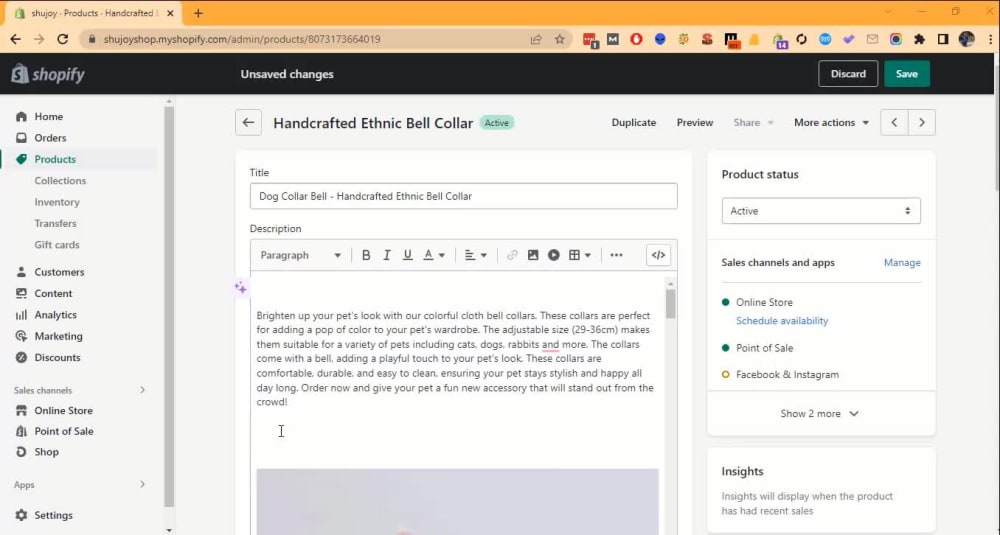Click the Preview button
The width and height of the screenshot is (1000, 535).
(x=695, y=122)
